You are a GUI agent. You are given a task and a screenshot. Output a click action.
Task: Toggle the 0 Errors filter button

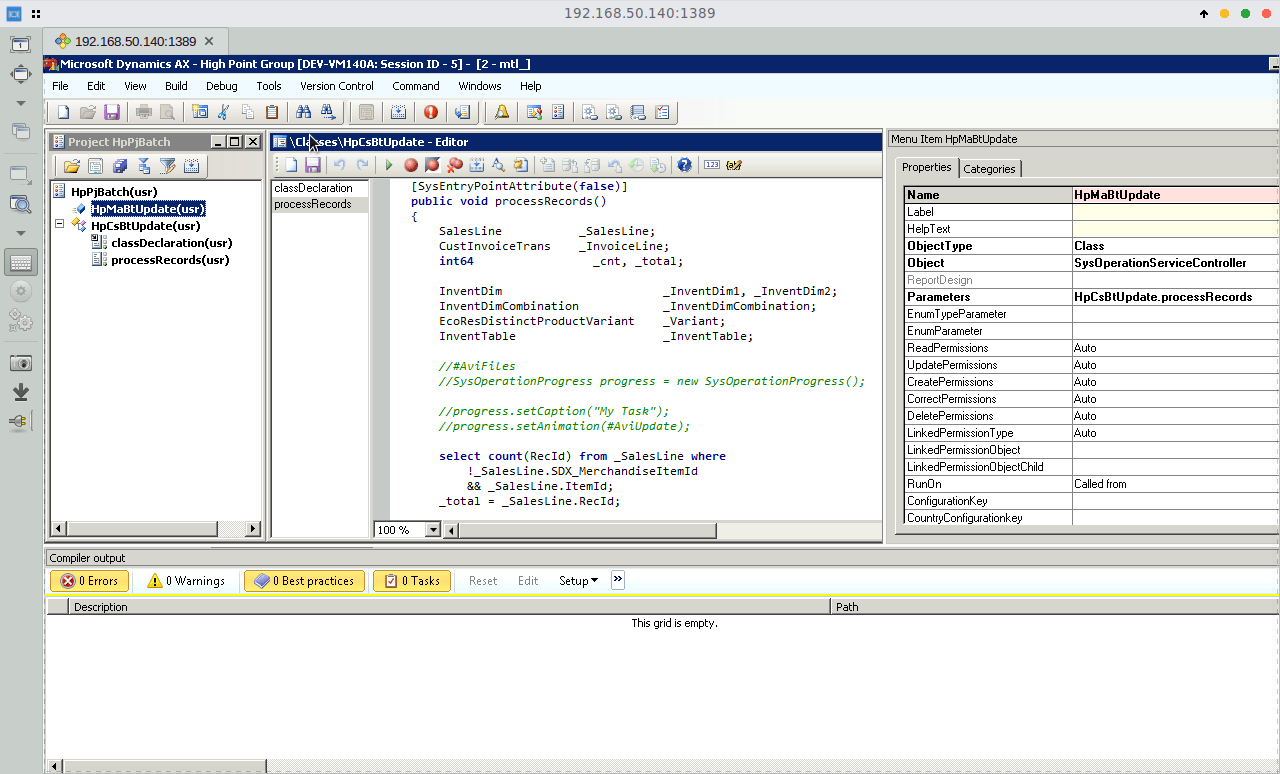89,581
